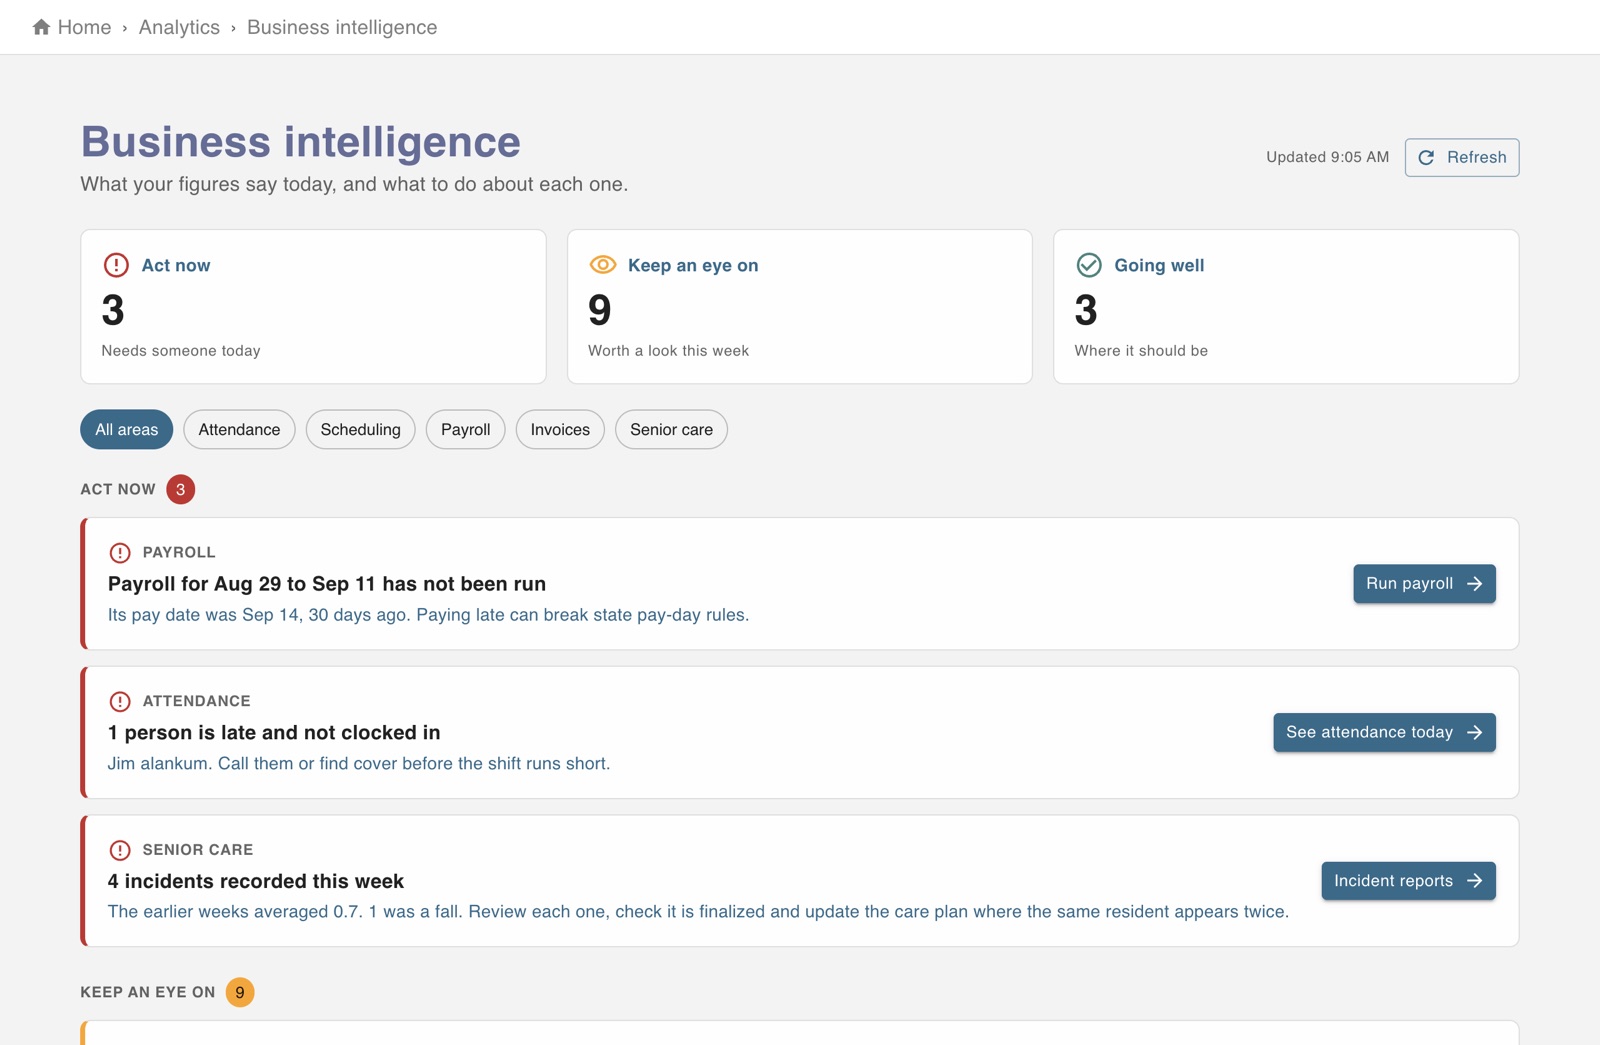Image resolution: width=1600 pixels, height=1045 pixels.
Task: Open Analytics breadcrumb link
Action: [179, 27]
